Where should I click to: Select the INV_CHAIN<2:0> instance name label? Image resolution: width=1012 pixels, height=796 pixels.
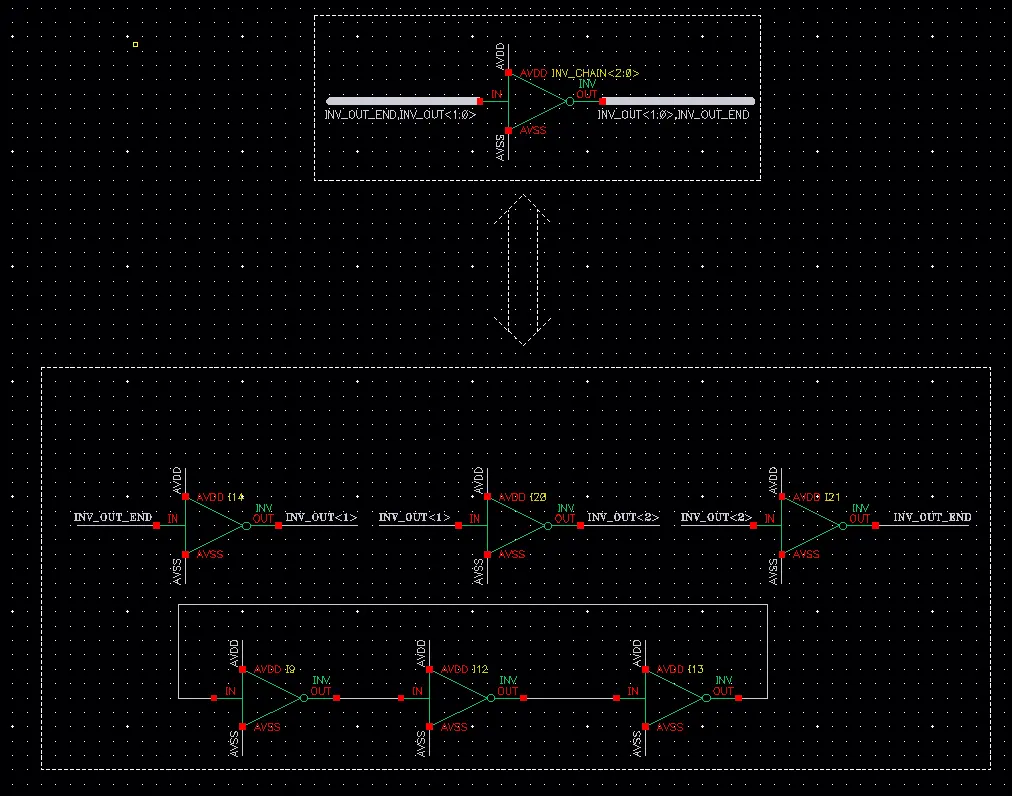point(594,74)
